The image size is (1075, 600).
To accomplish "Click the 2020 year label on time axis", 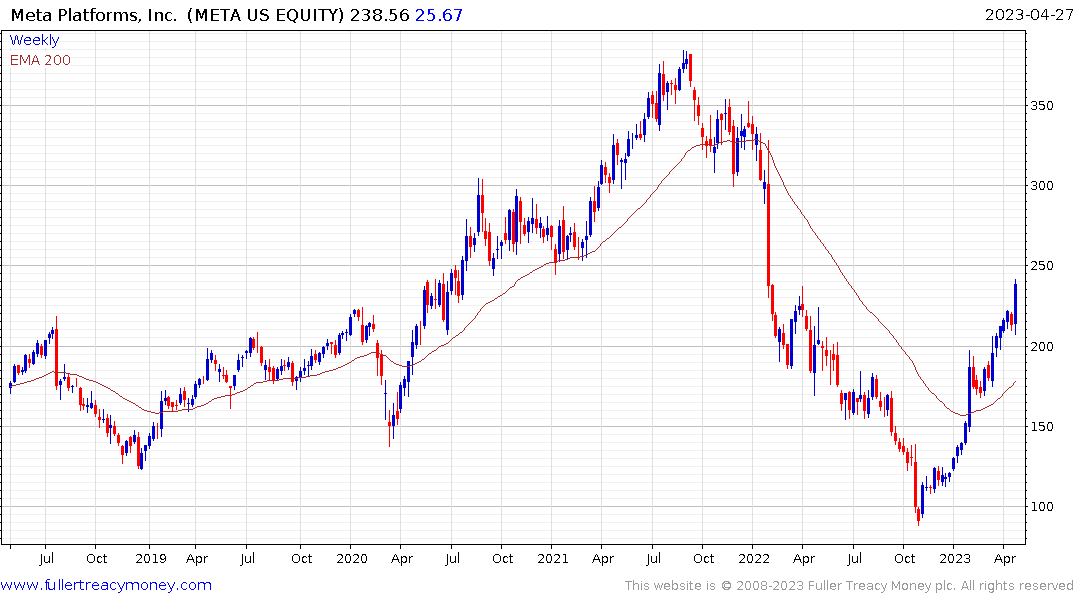I will (352, 558).
